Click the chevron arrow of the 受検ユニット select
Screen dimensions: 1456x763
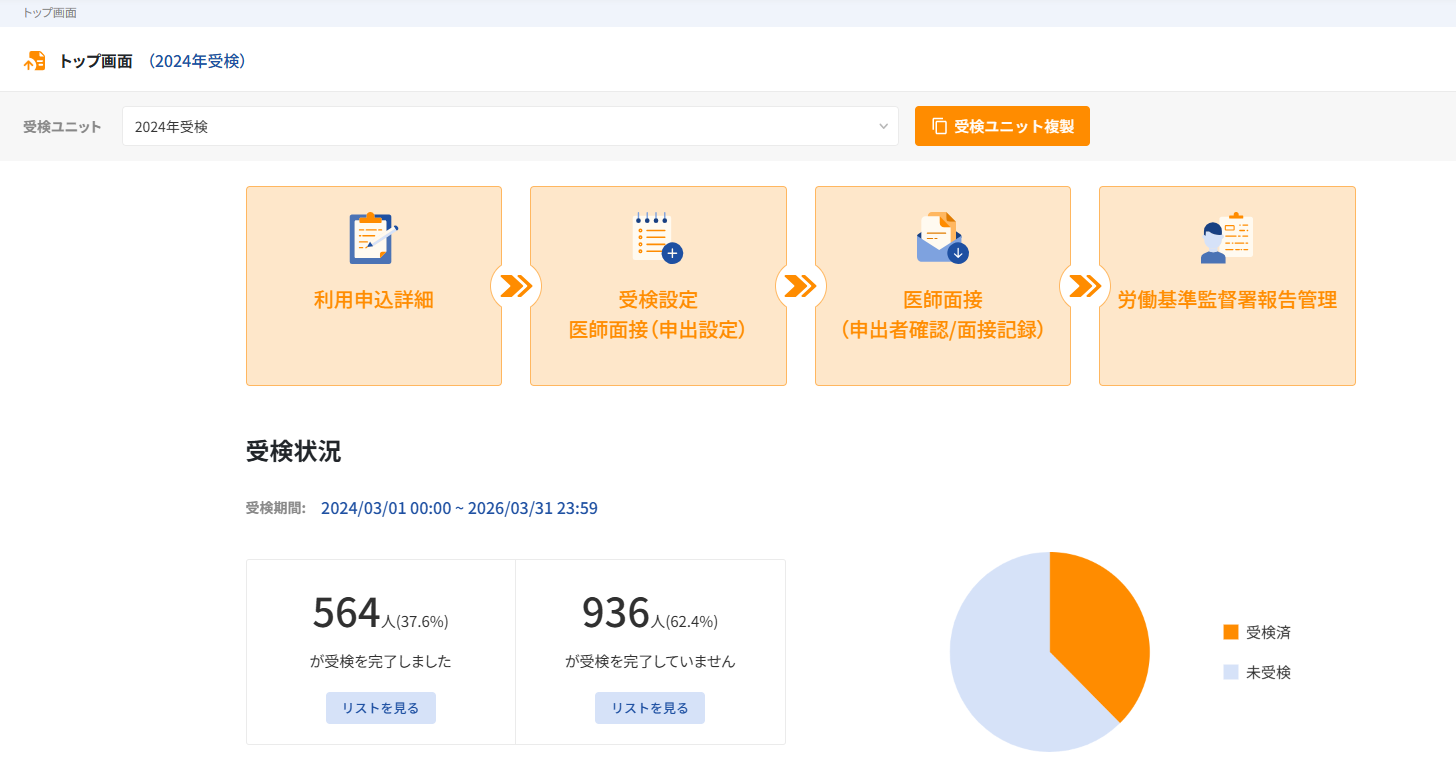tap(883, 126)
